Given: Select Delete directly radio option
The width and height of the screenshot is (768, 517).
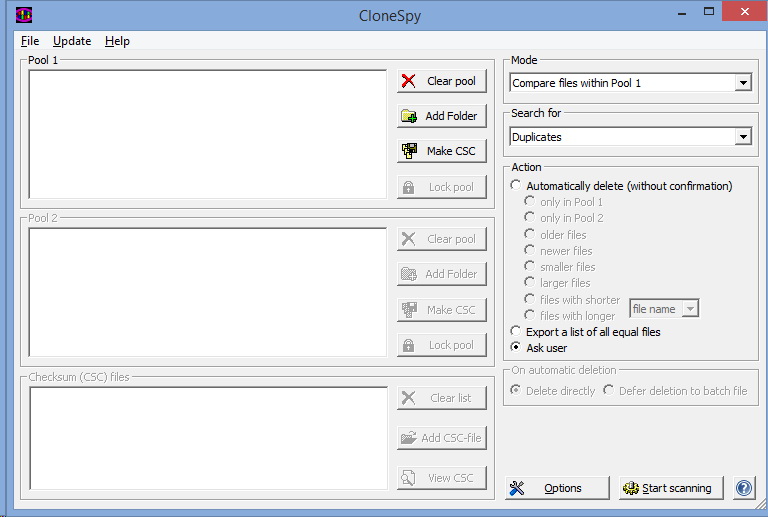Looking at the screenshot, I should (552, 391).
